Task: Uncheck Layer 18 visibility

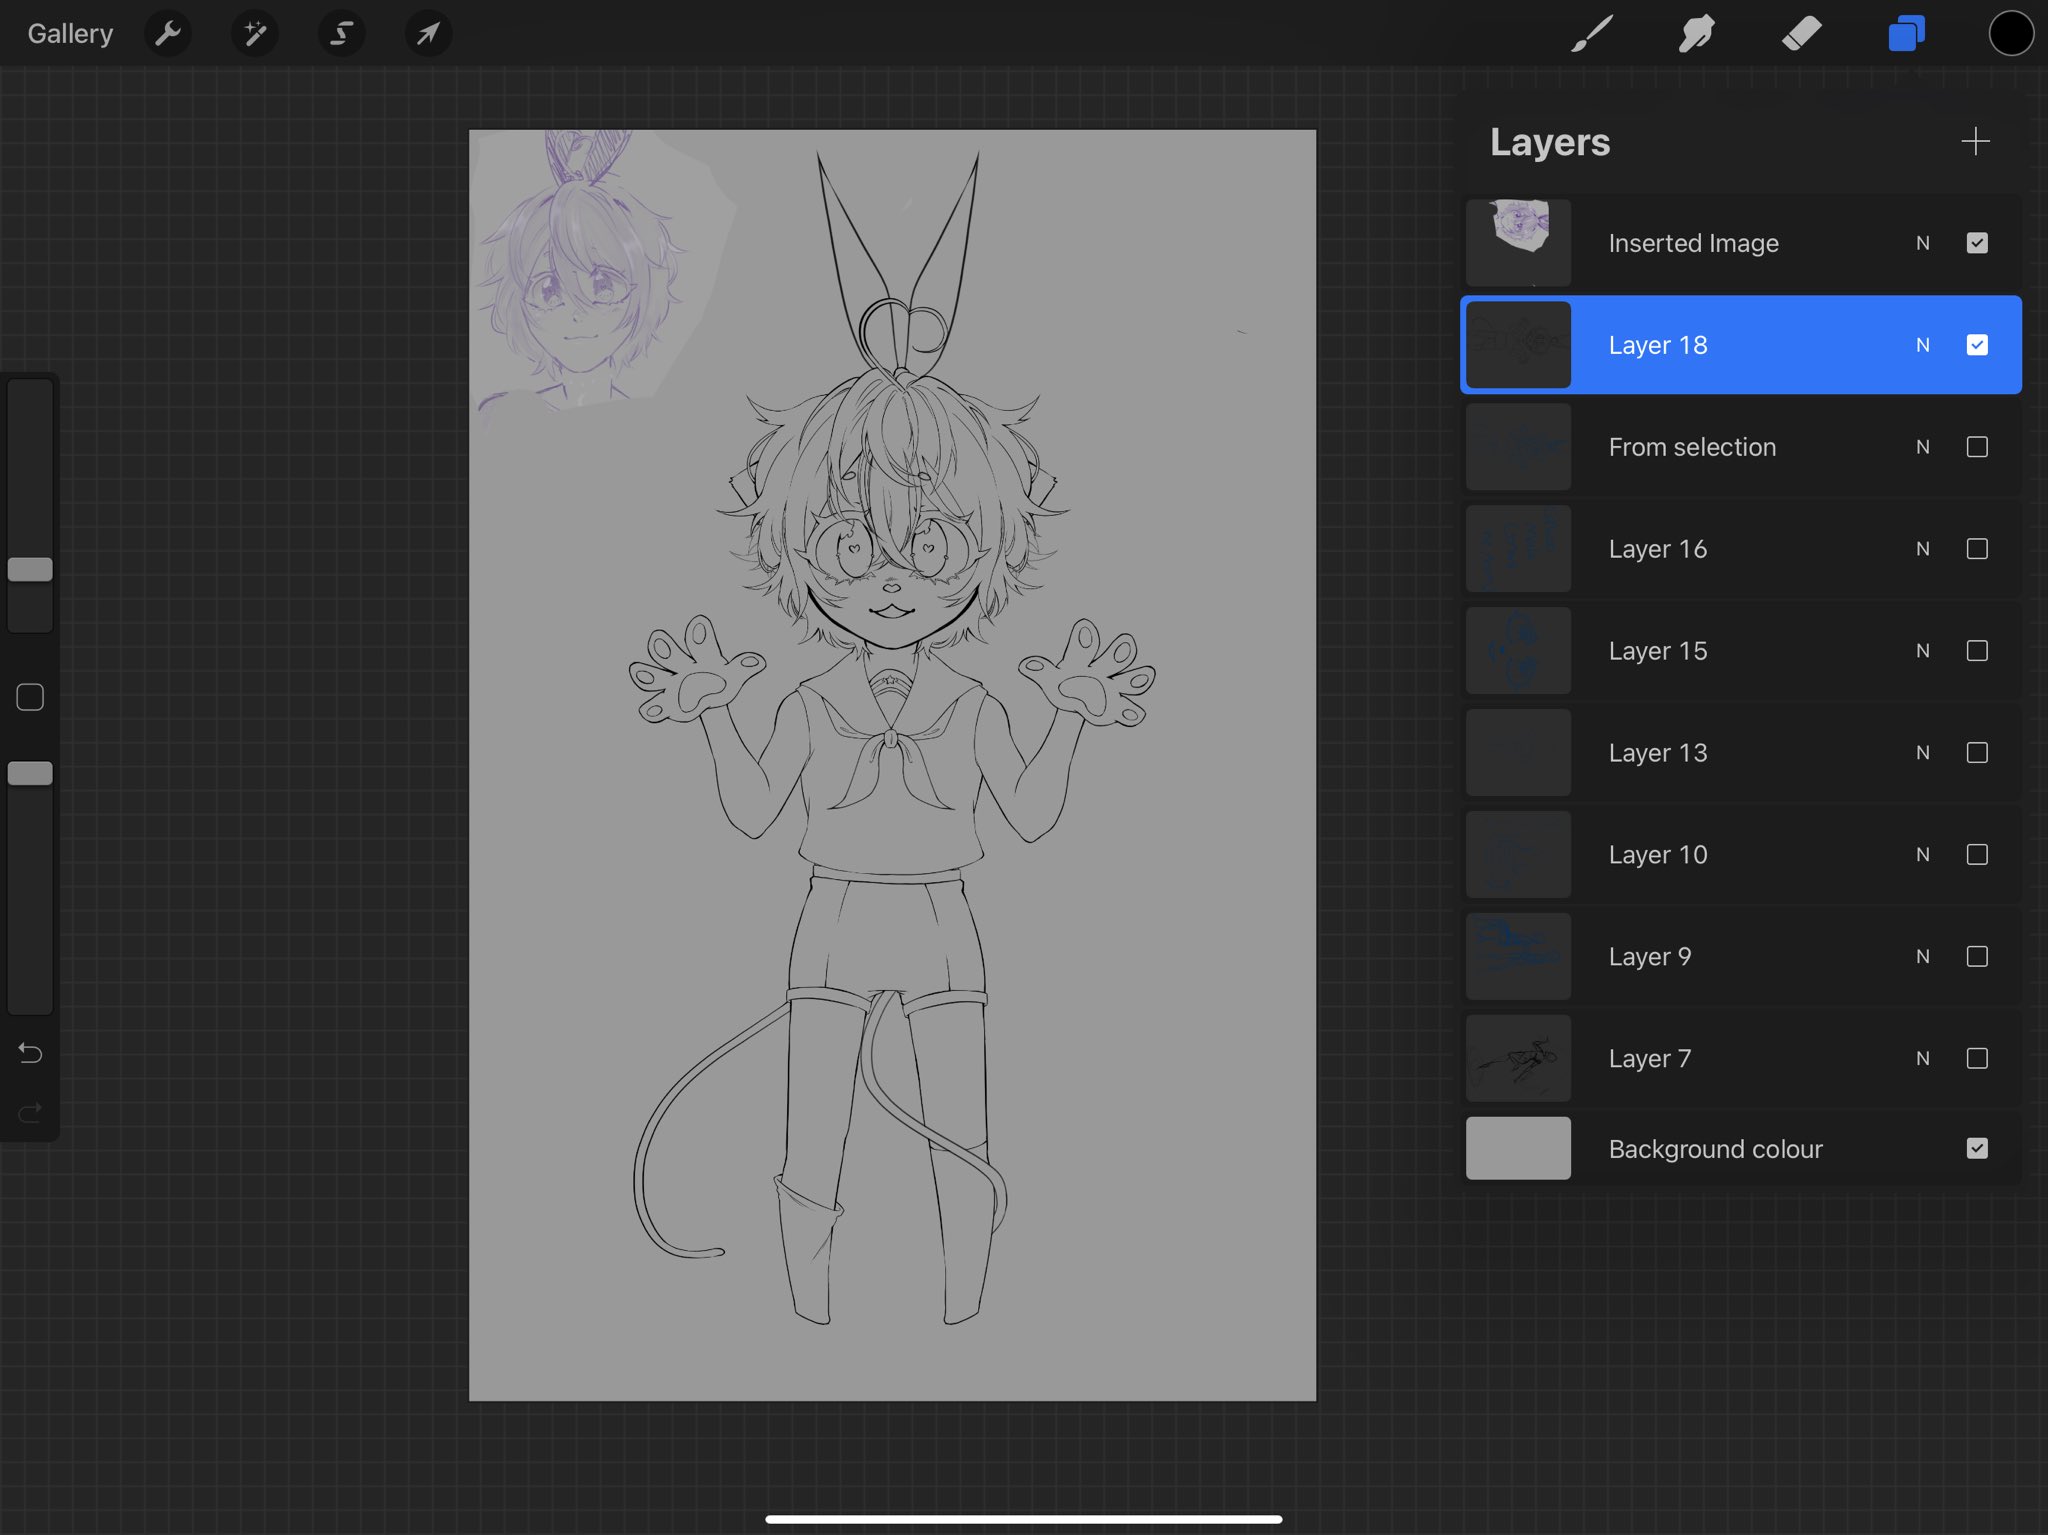Action: click(x=1977, y=345)
